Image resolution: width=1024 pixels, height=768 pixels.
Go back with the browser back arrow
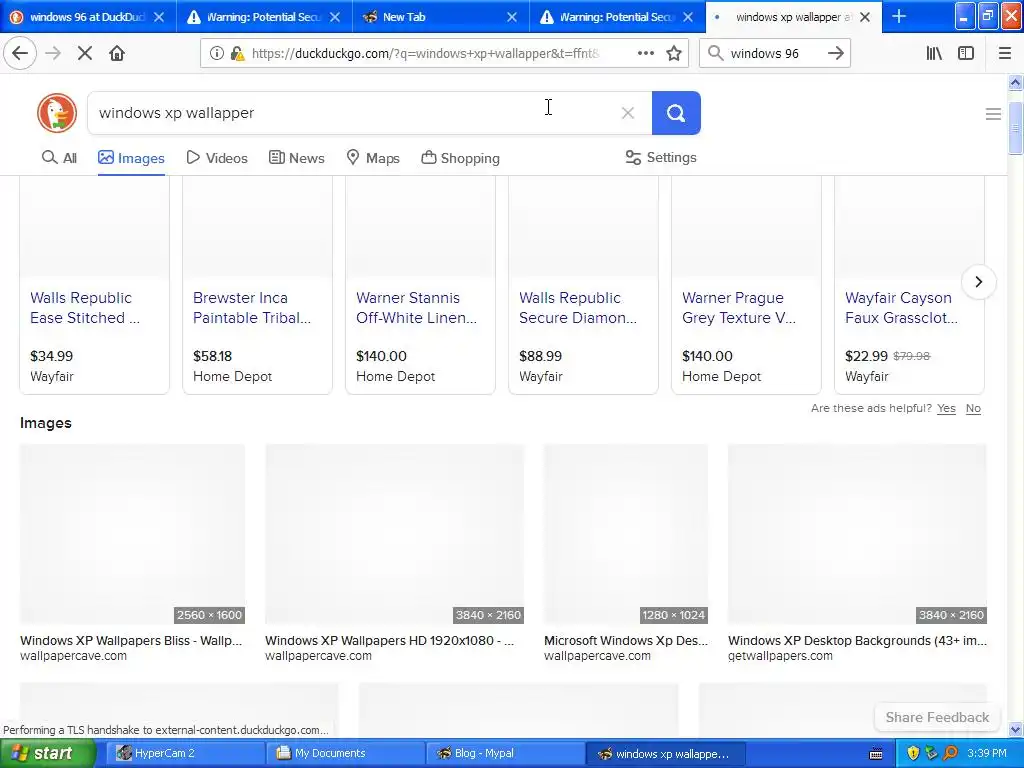[x=20, y=53]
